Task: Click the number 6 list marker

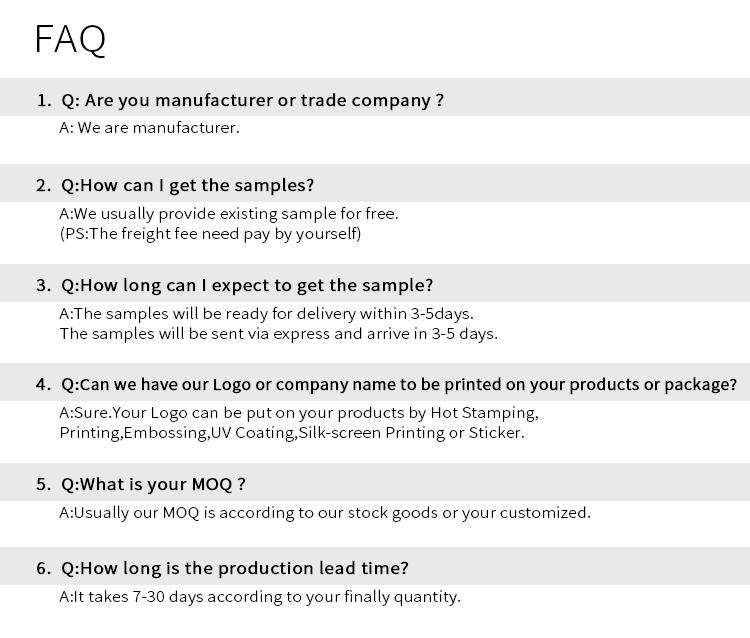Action: [43, 568]
